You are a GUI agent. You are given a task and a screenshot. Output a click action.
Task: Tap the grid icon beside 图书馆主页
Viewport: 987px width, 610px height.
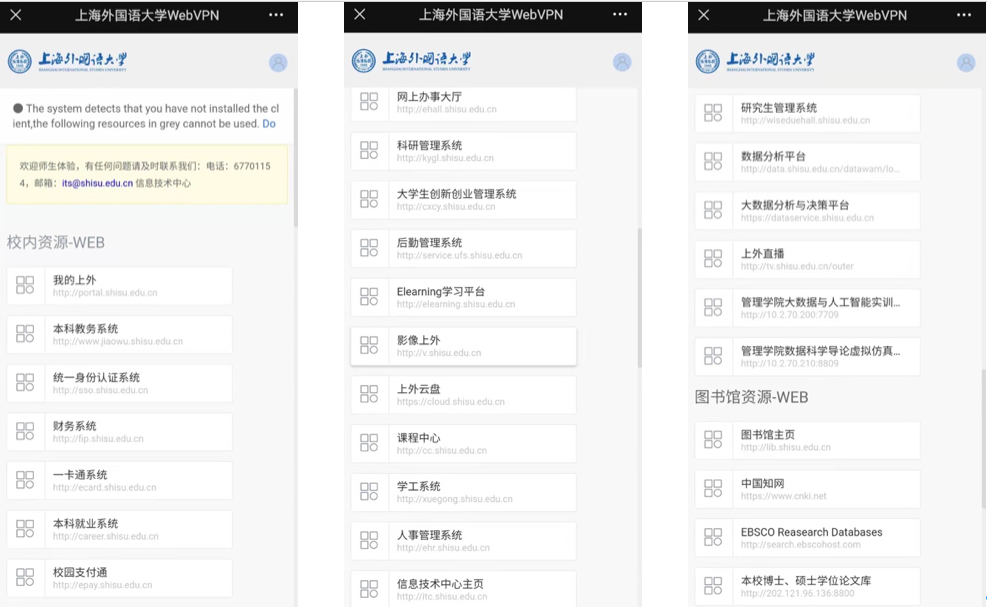coord(713,440)
